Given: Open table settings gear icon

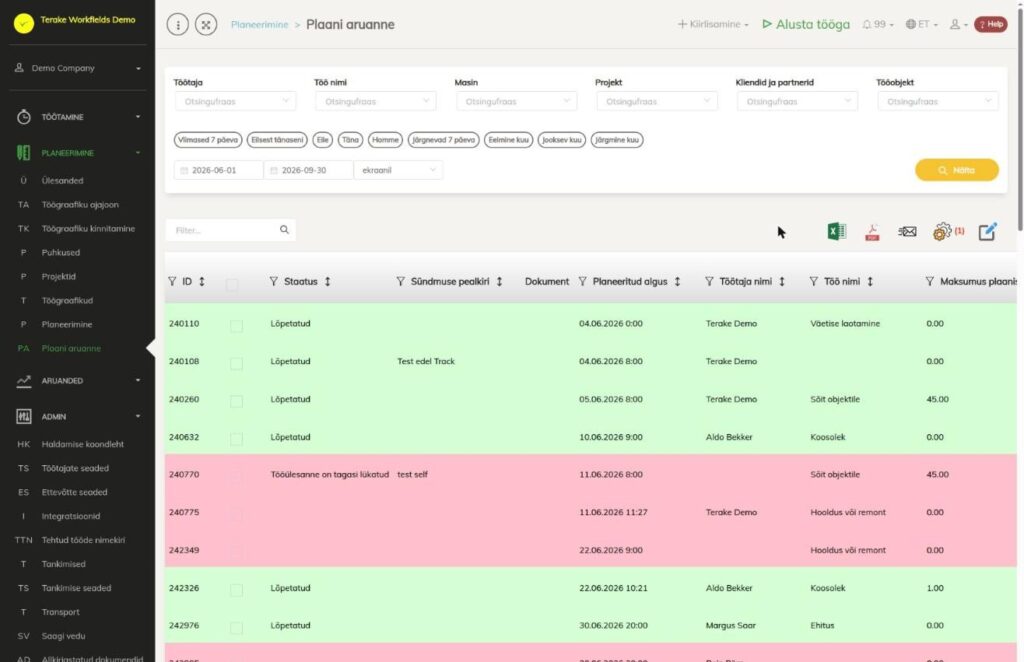Looking at the screenshot, I should [942, 231].
